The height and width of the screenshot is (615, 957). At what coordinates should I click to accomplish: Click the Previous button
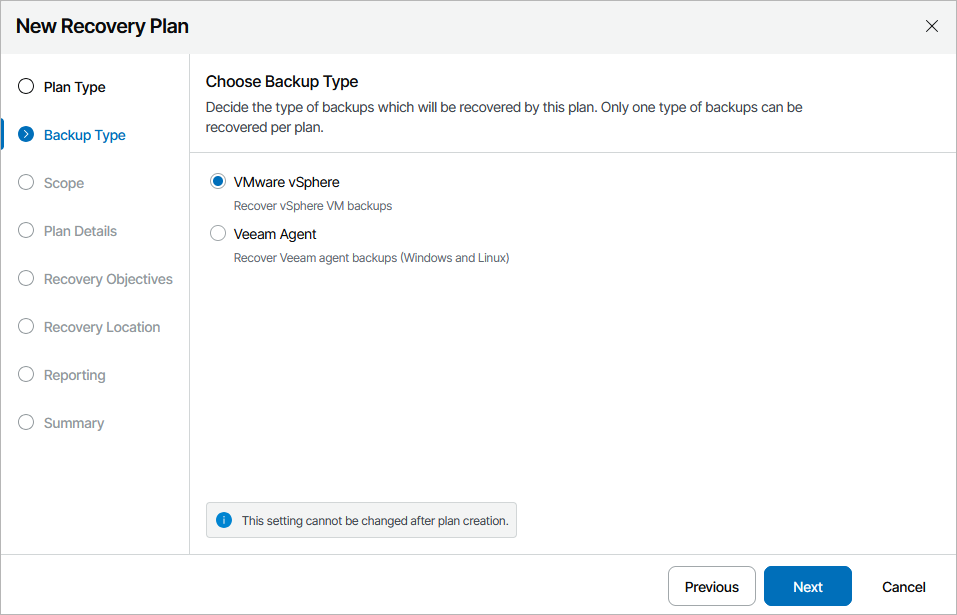point(711,586)
